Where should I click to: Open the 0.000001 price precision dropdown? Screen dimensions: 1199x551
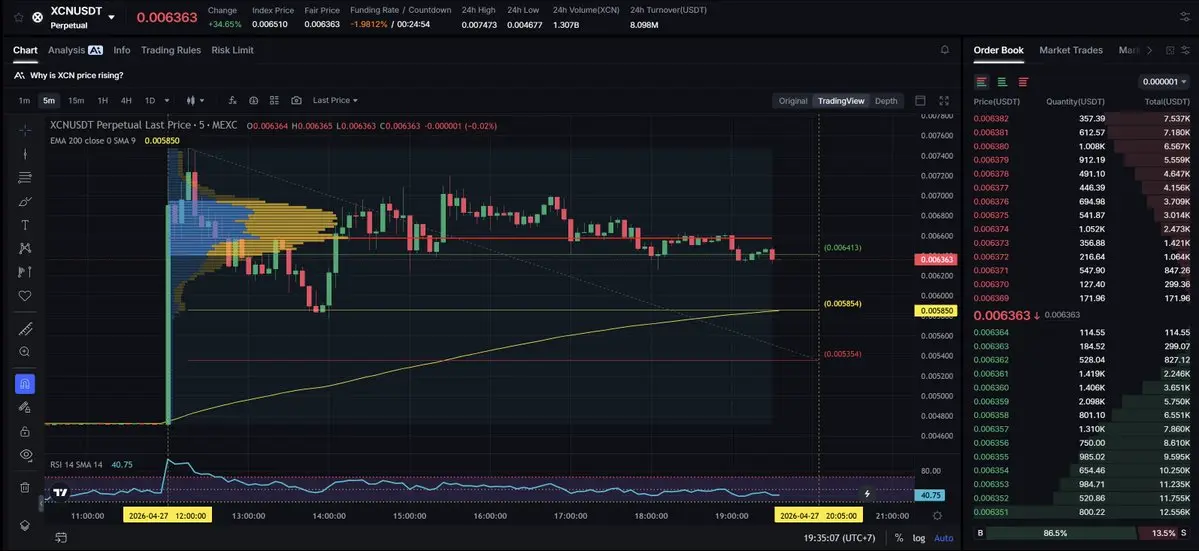(1164, 82)
